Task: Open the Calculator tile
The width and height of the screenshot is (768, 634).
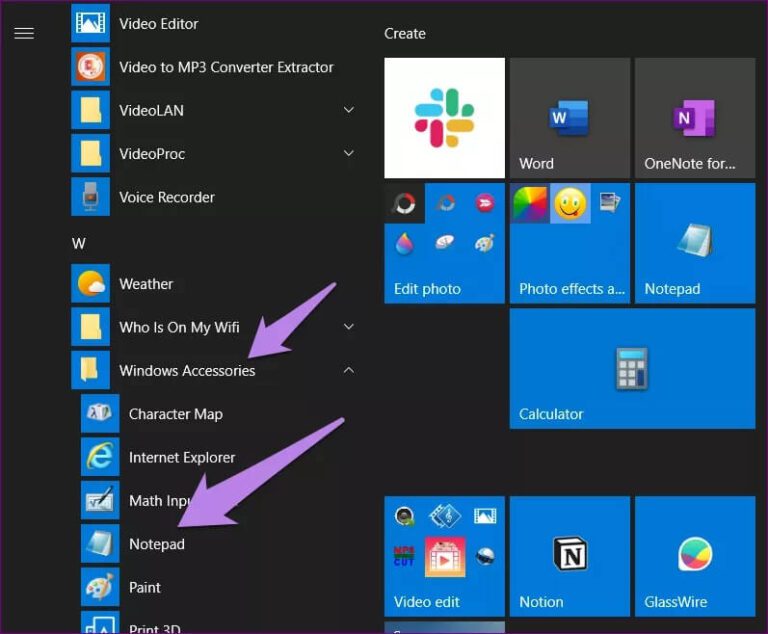Action: coord(632,368)
